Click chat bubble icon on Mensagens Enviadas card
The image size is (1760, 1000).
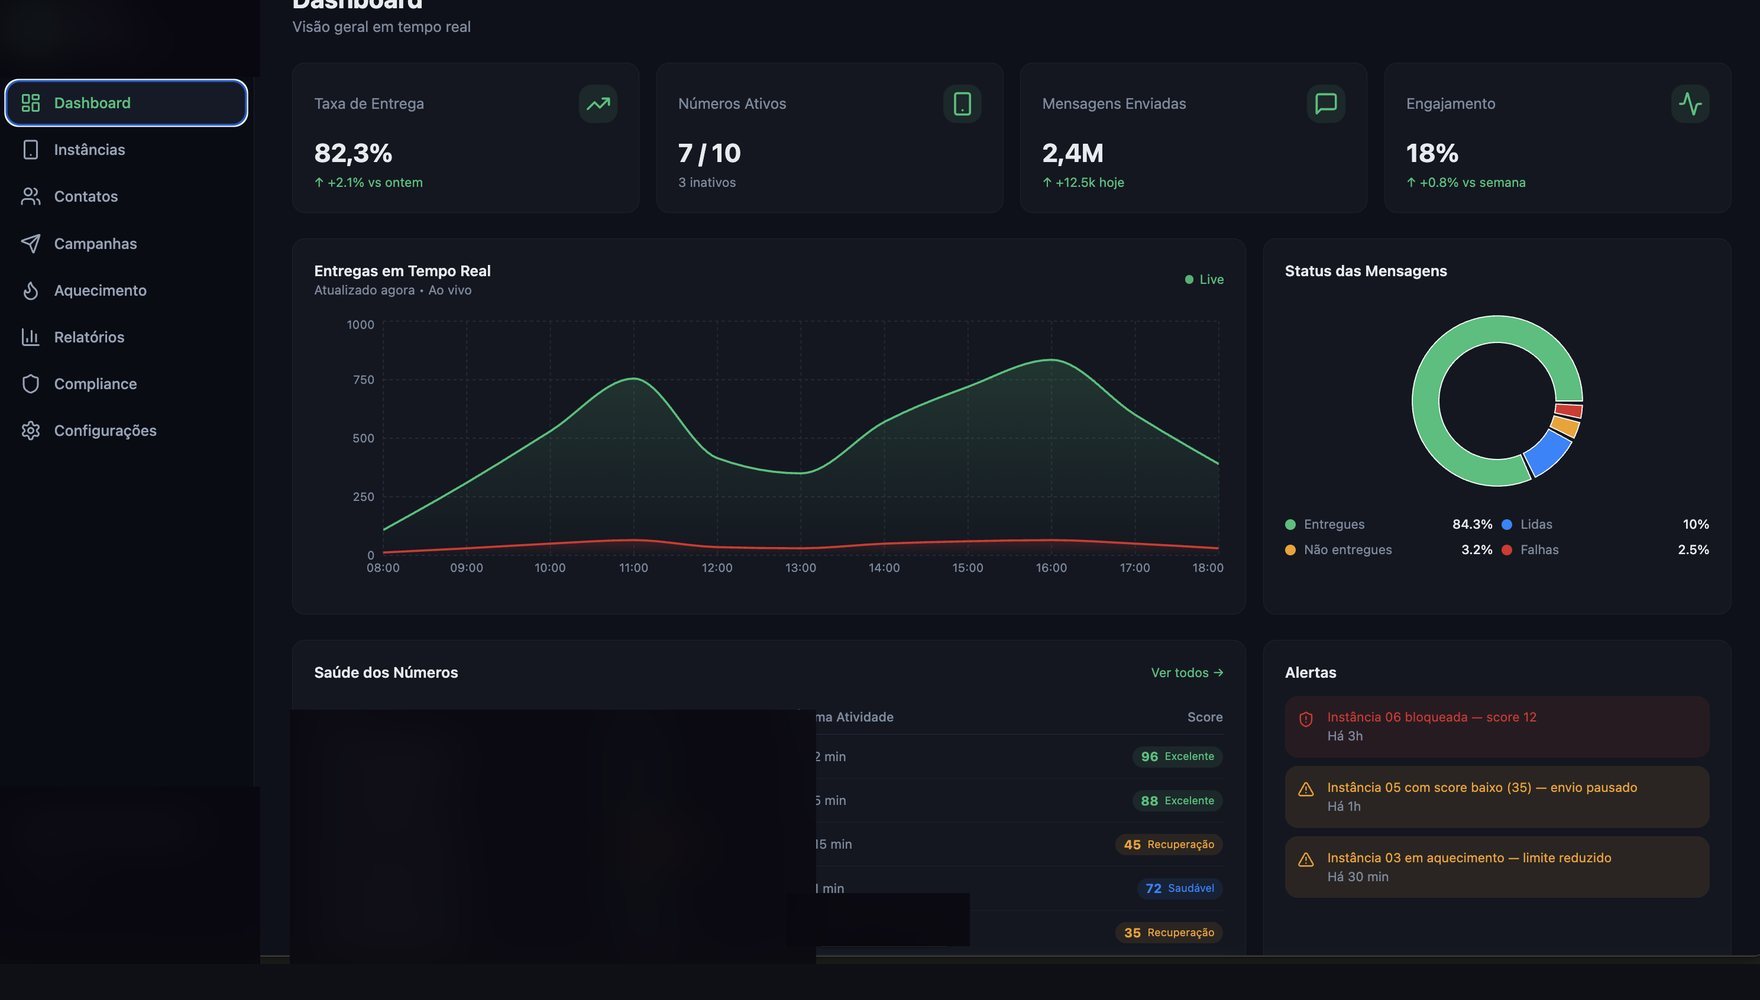1326,104
